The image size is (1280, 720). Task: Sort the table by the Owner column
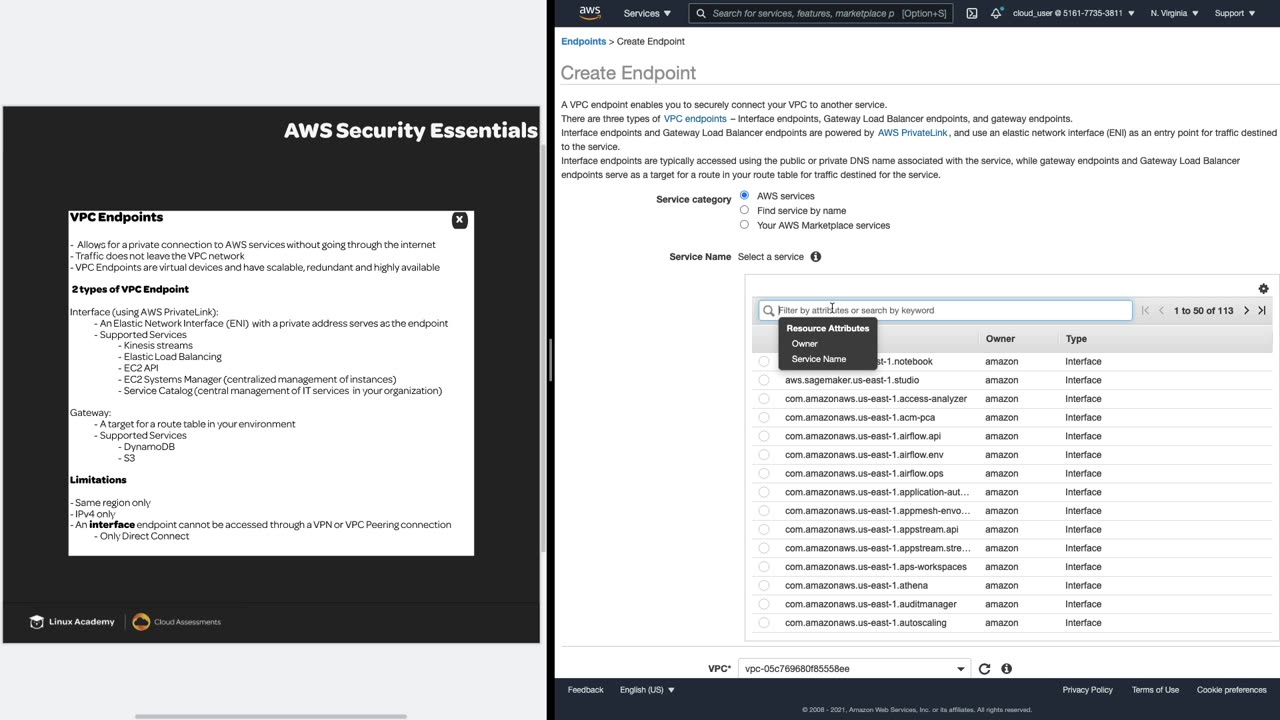(1000, 339)
